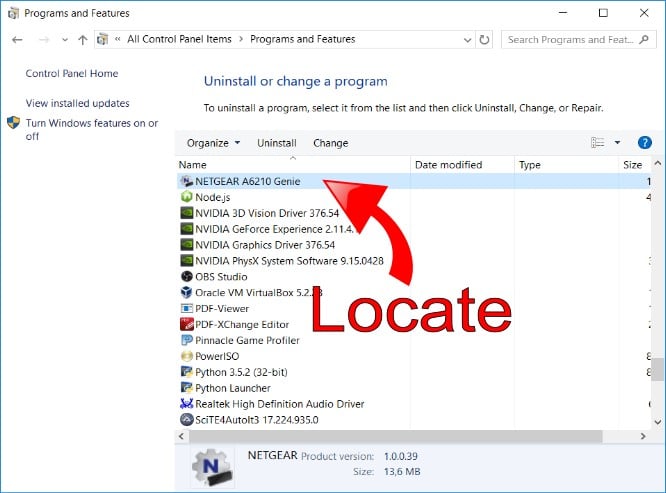Sort by Date modified column header
Image resolution: width=666 pixels, height=493 pixels.
(x=462, y=165)
